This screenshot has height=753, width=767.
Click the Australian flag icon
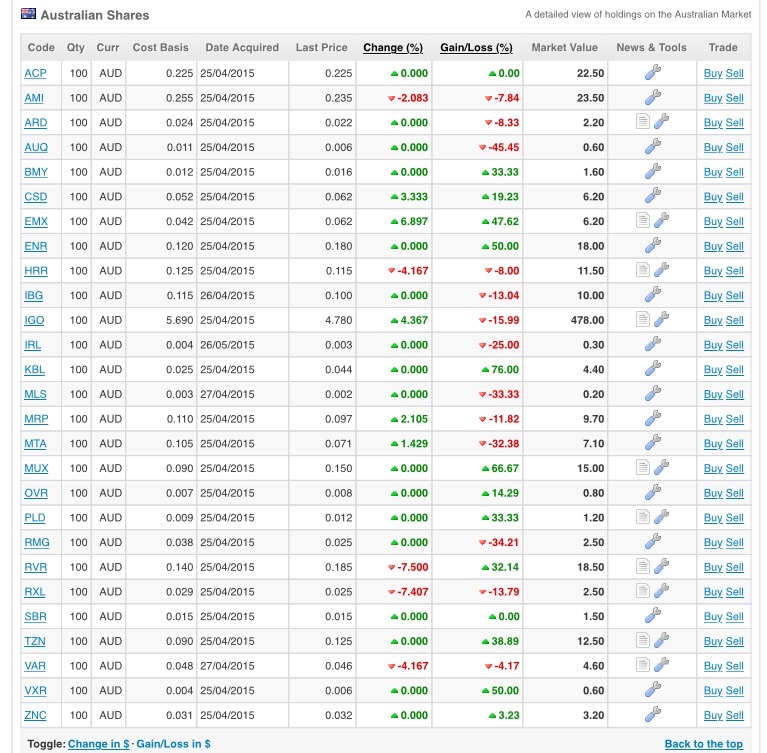tap(28, 13)
